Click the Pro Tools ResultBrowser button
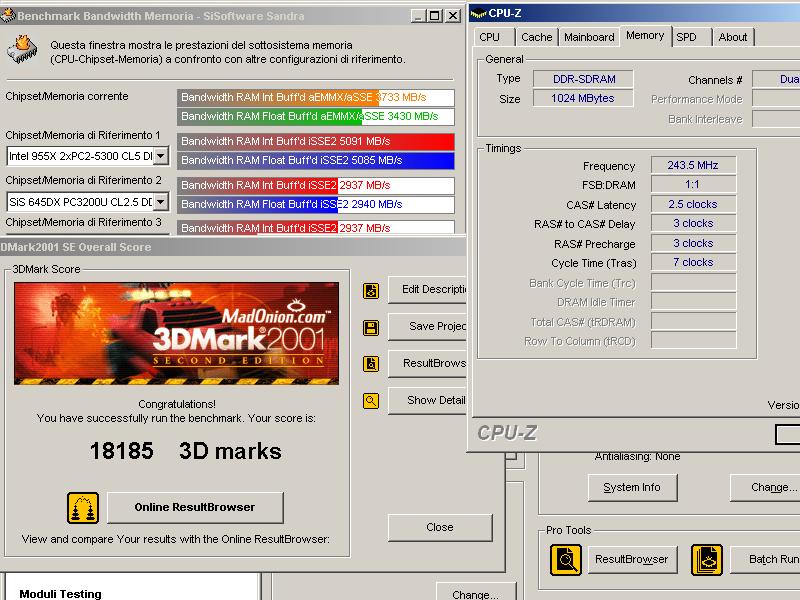This screenshot has width=800, height=600. click(633, 560)
